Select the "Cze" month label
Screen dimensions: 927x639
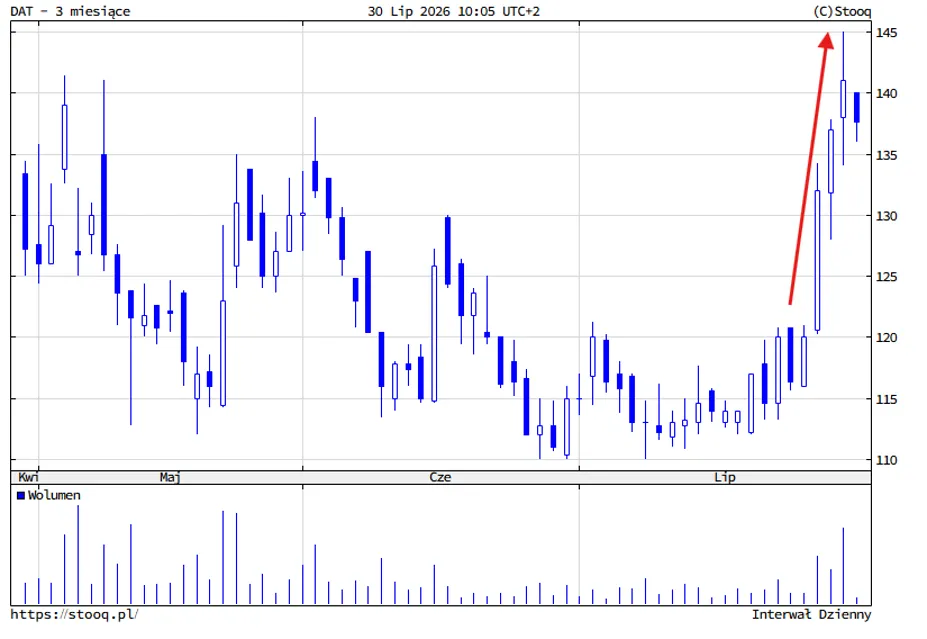440,477
